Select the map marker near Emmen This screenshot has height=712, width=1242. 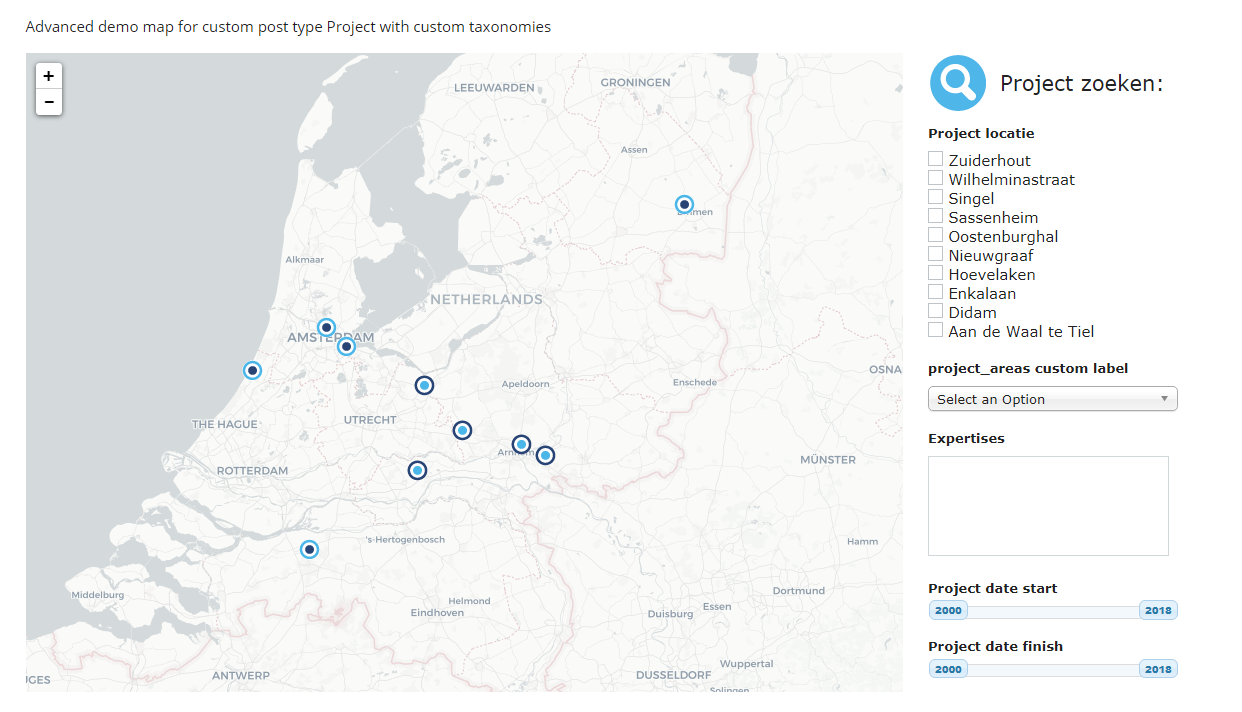684,205
